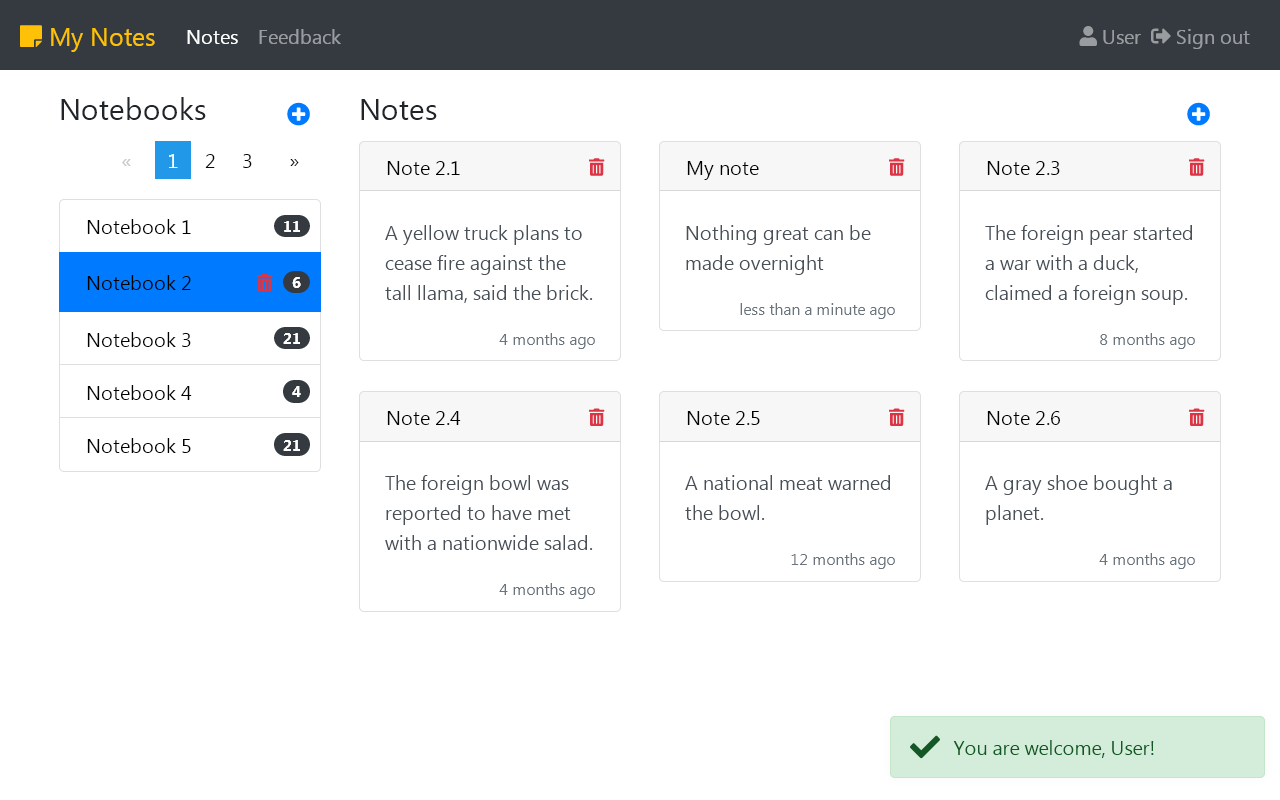
Task: Delete Notebook 2 with its trash icon
Action: pos(264,283)
